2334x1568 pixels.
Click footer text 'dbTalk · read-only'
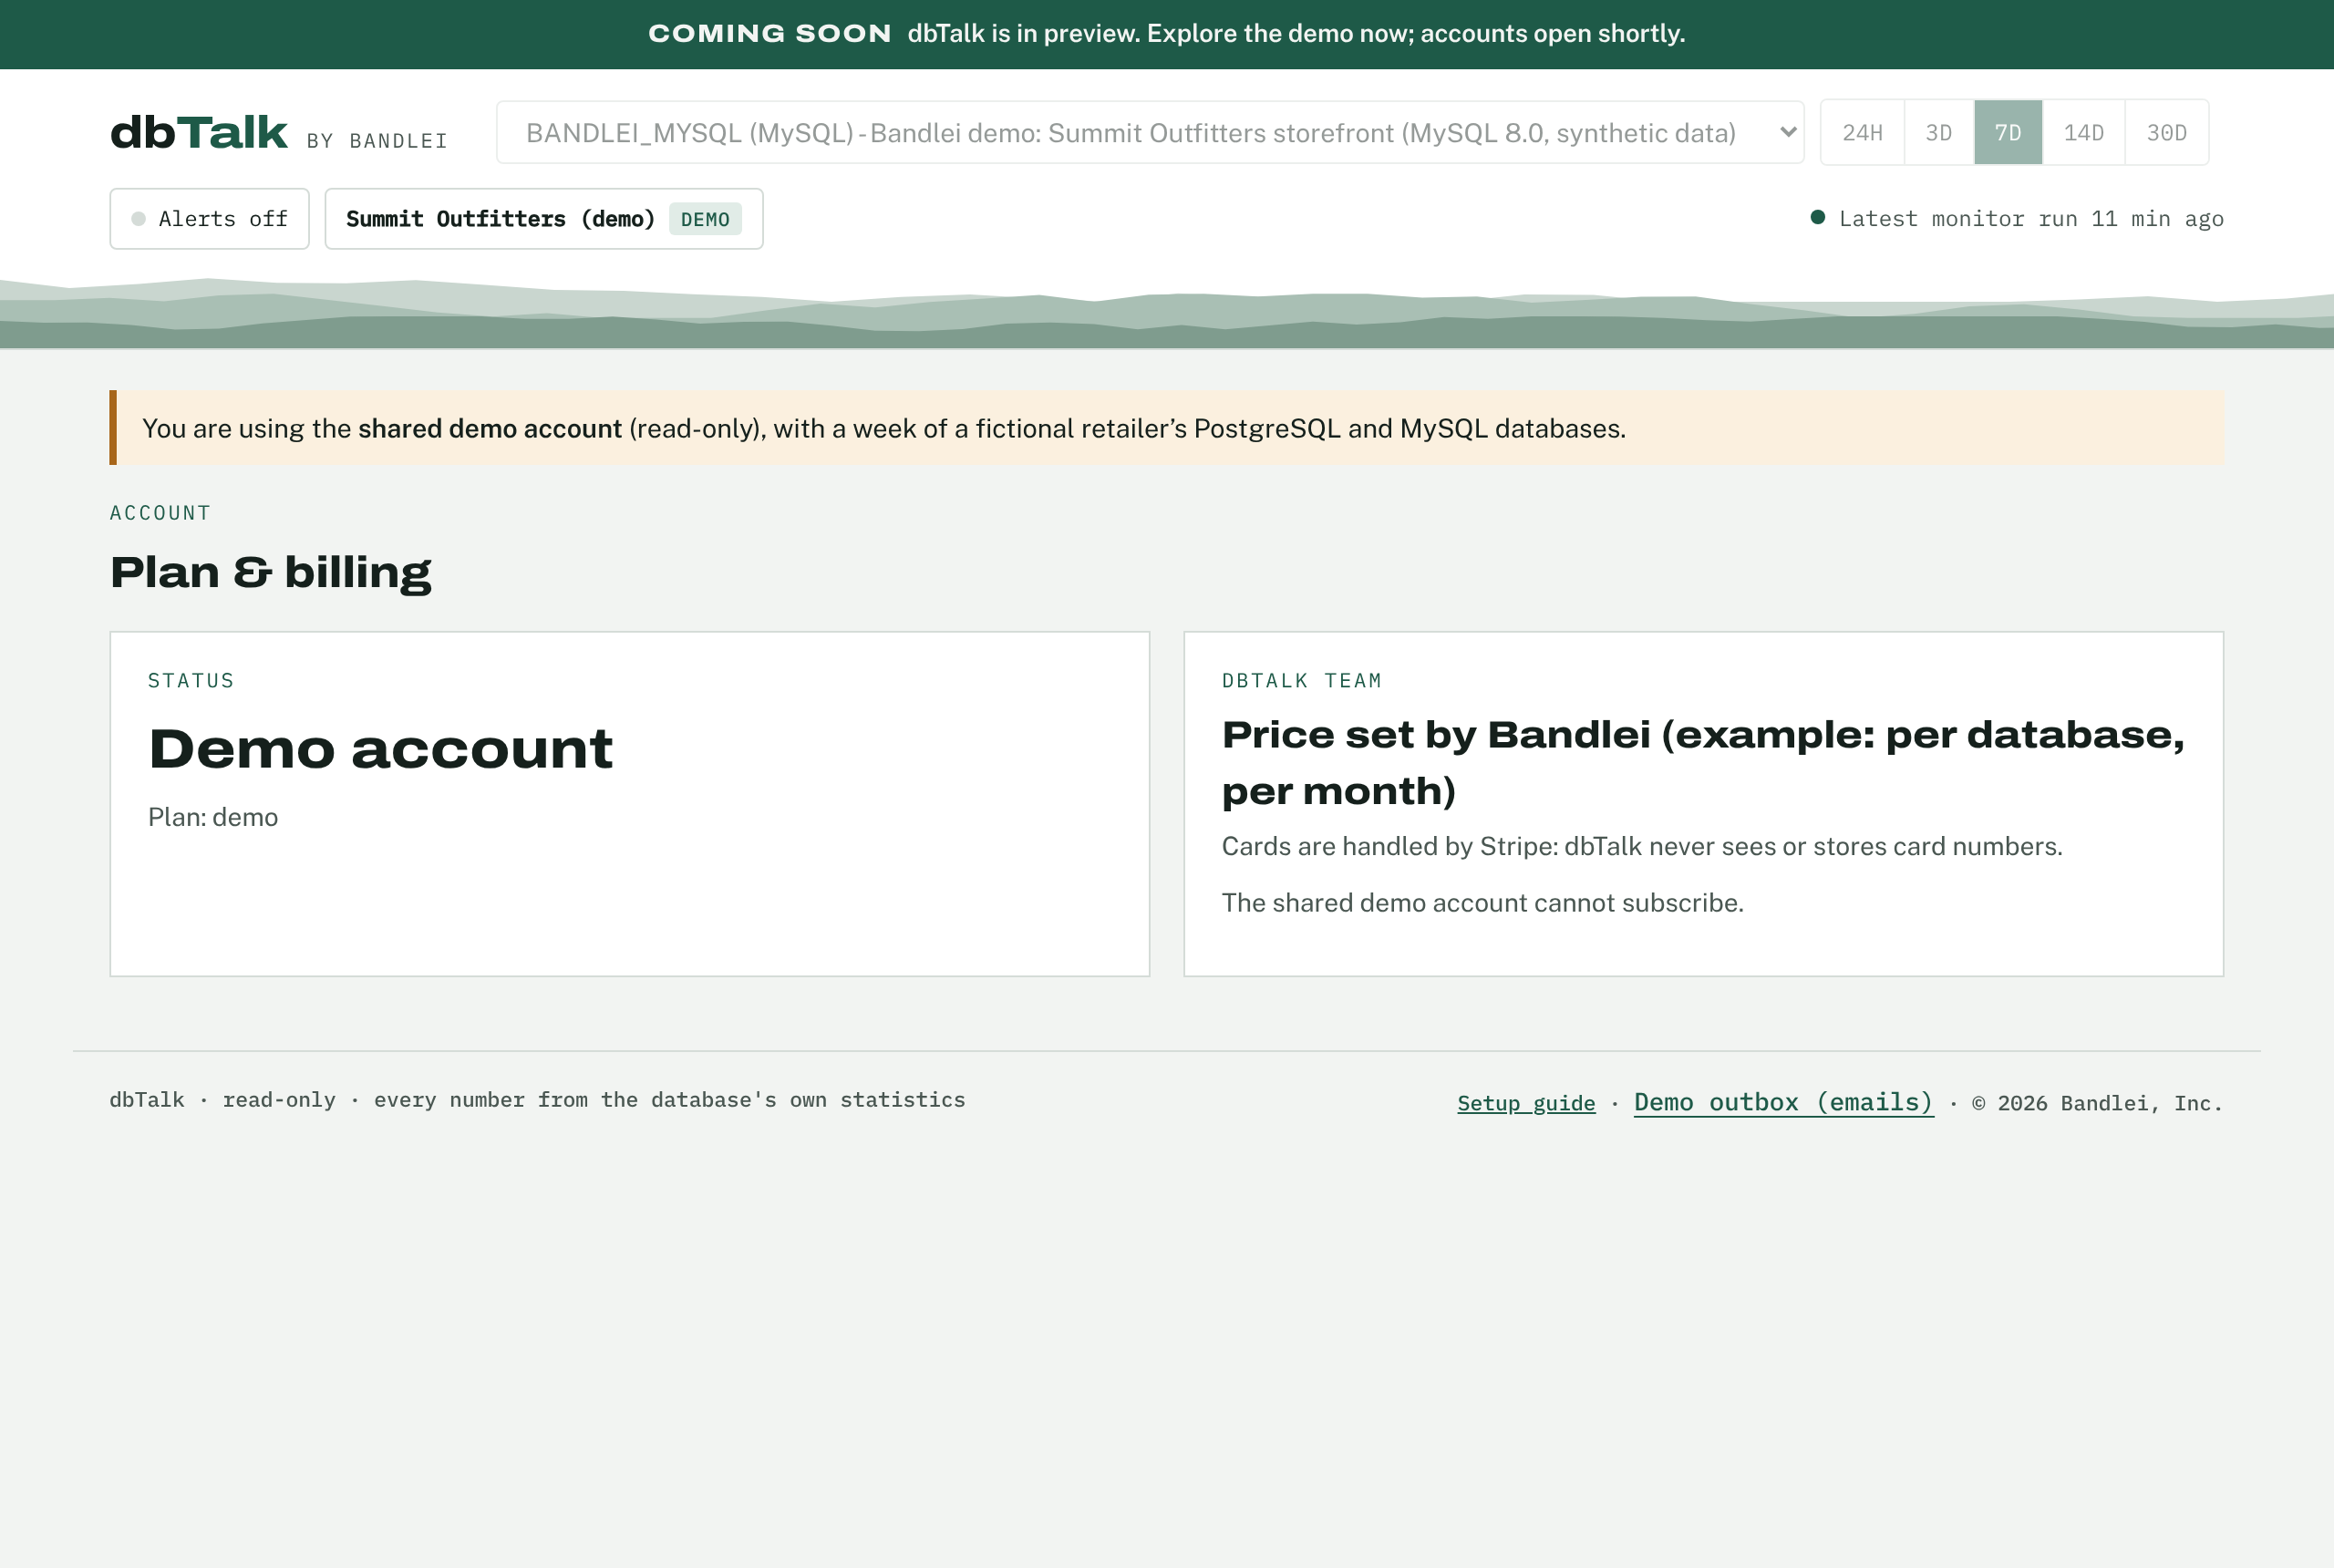223,1100
